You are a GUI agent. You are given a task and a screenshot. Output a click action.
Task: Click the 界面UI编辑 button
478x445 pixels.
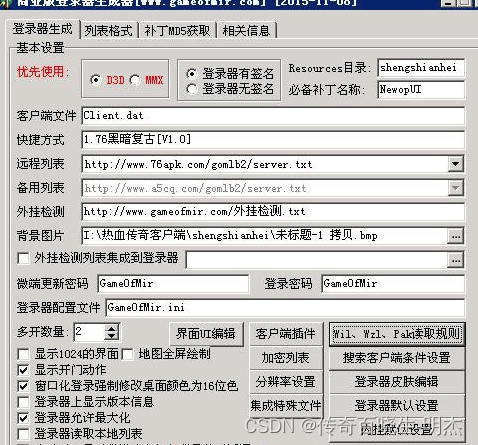coord(206,334)
